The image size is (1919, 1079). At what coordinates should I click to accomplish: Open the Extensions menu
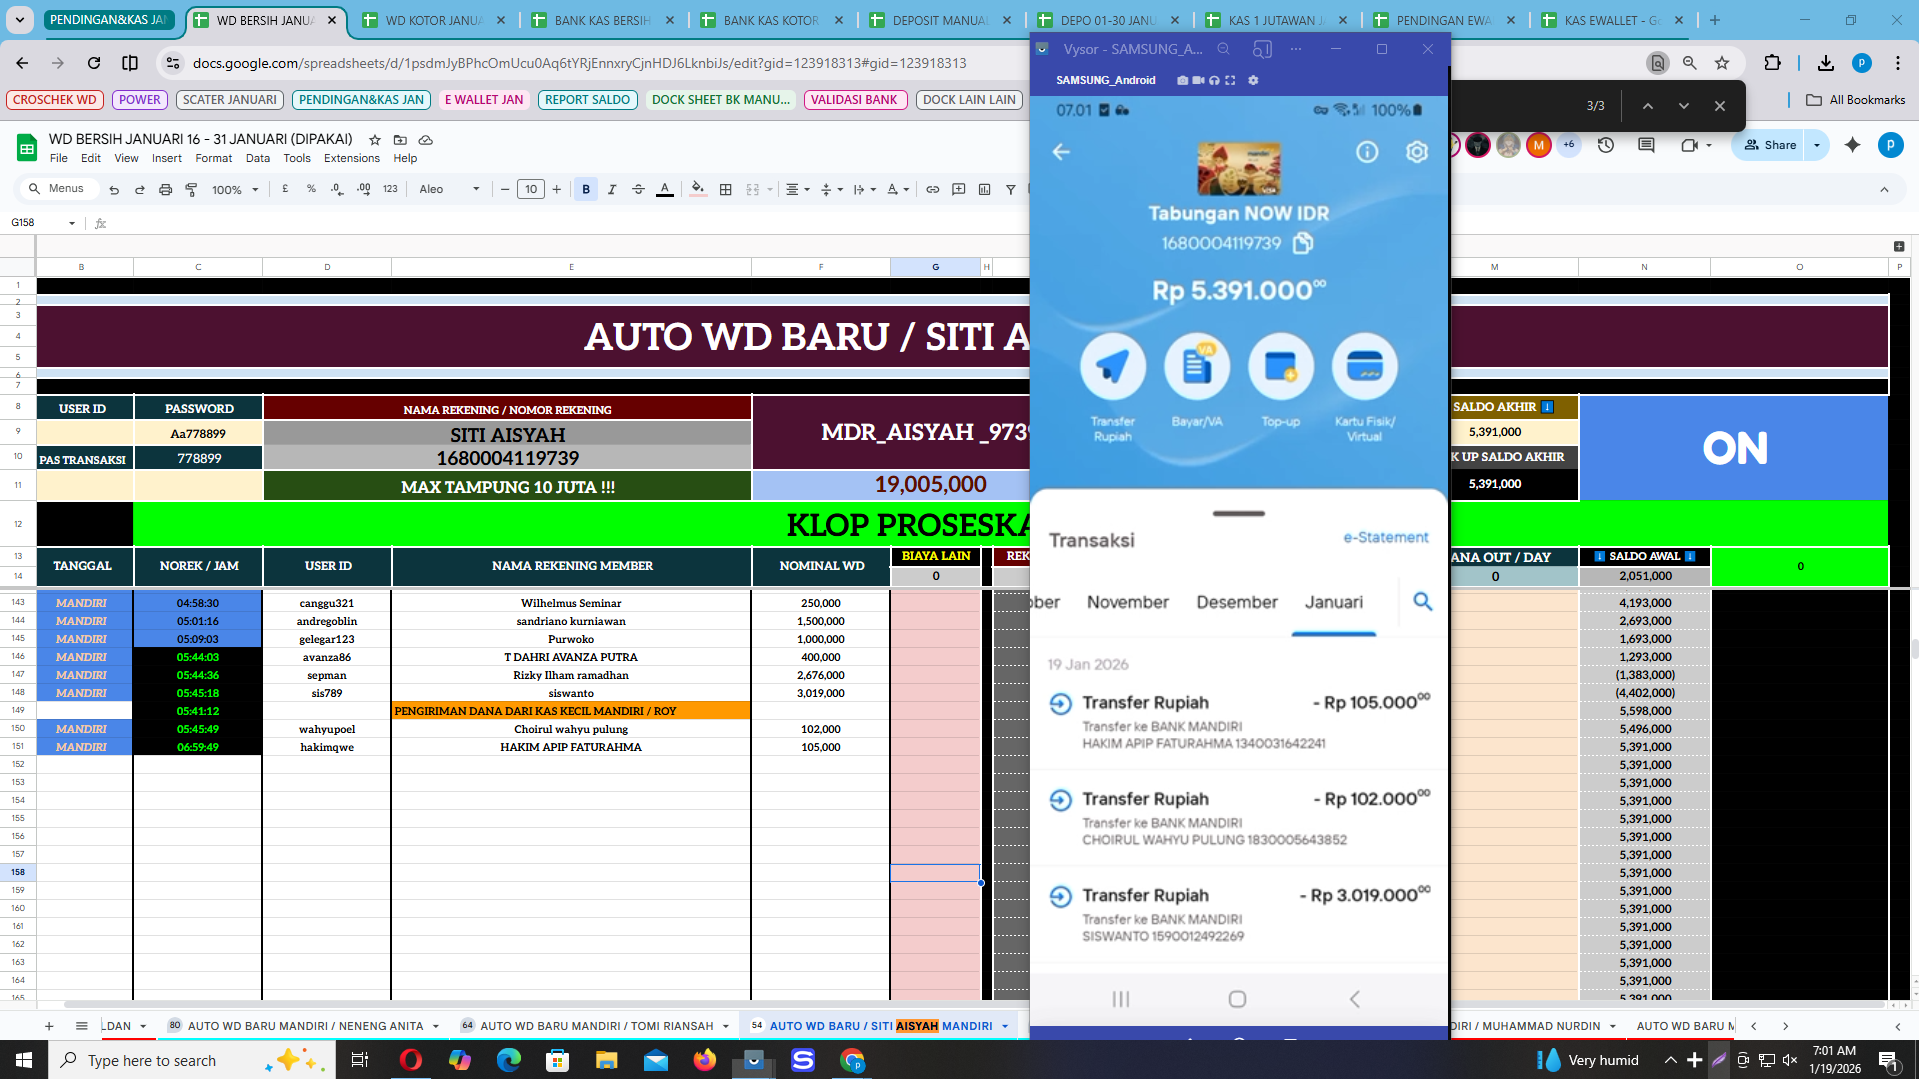click(x=352, y=158)
